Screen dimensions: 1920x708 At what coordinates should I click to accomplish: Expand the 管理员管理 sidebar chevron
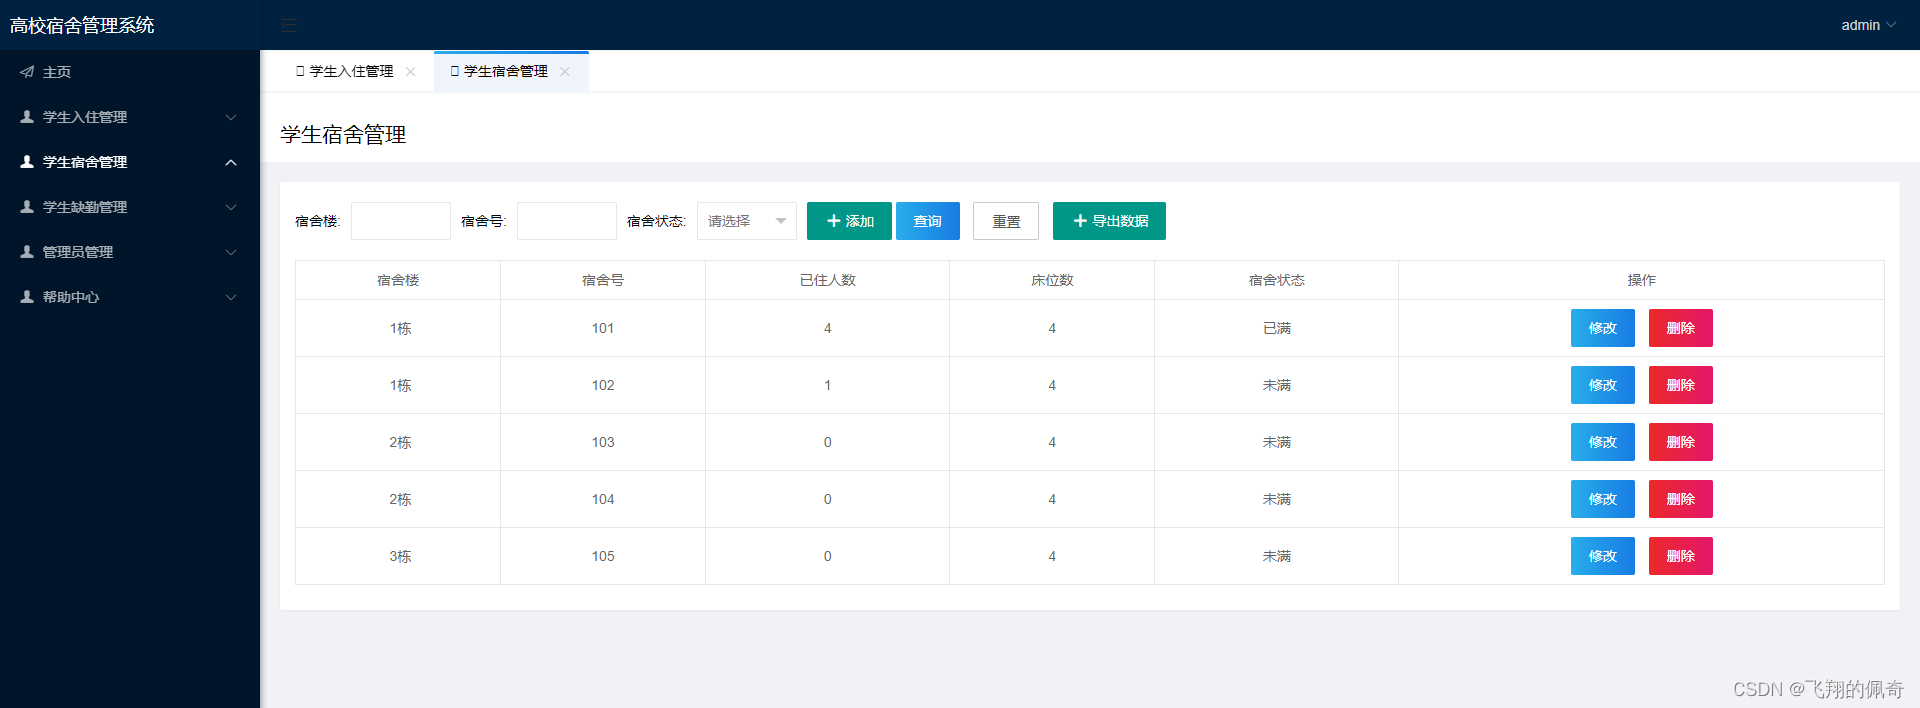[x=231, y=252]
